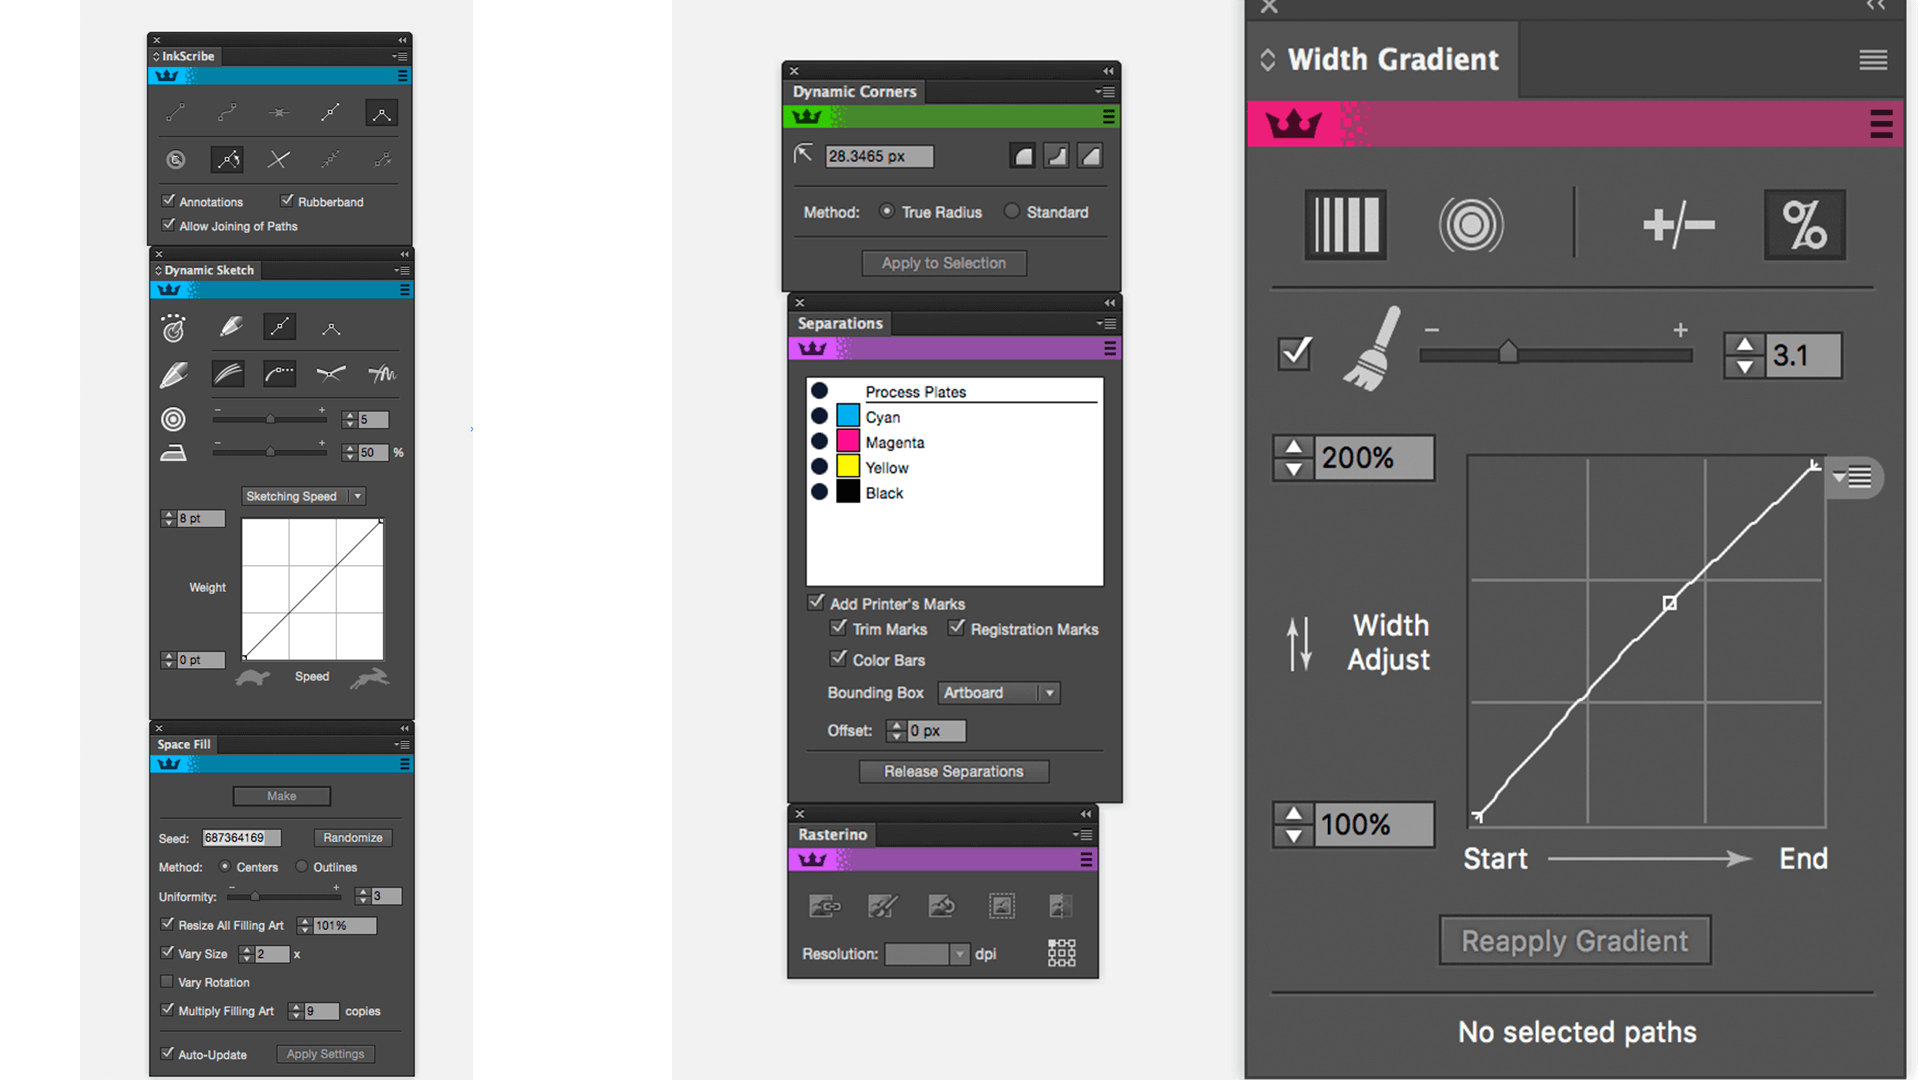Select the percentage icon in Width Gradient panel
Image resolution: width=1920 pixels, height=1080 pixels.
(x=1803, y=224)
